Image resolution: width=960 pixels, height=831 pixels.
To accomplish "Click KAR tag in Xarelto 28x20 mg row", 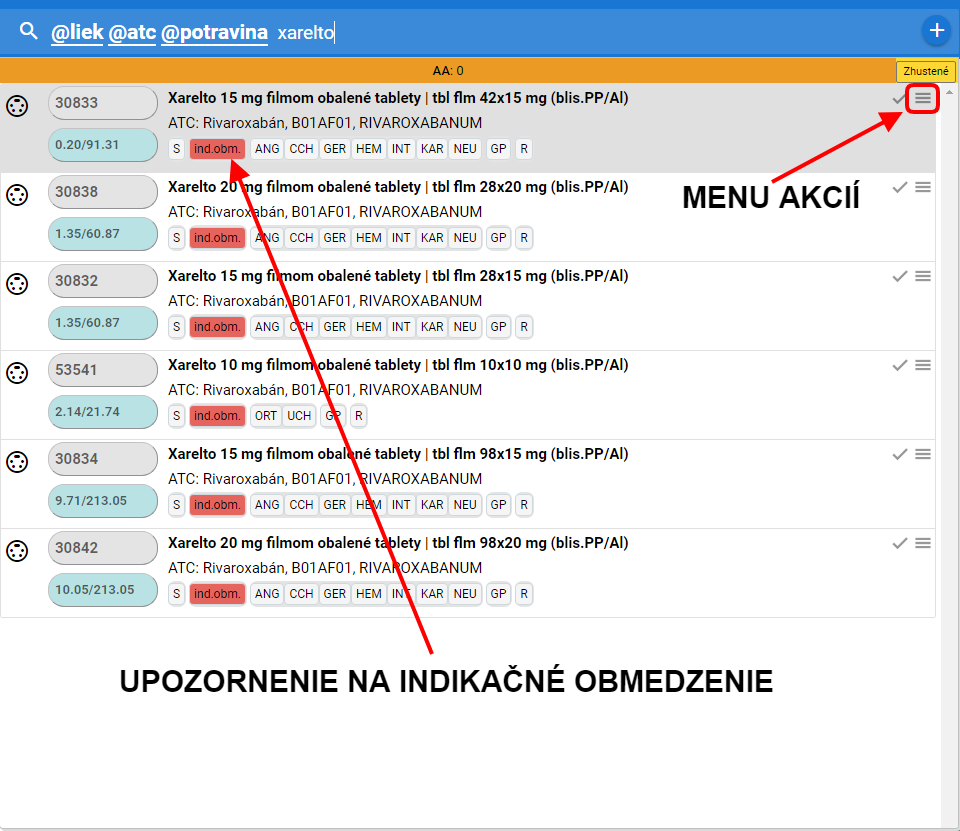I will (432, 238).
